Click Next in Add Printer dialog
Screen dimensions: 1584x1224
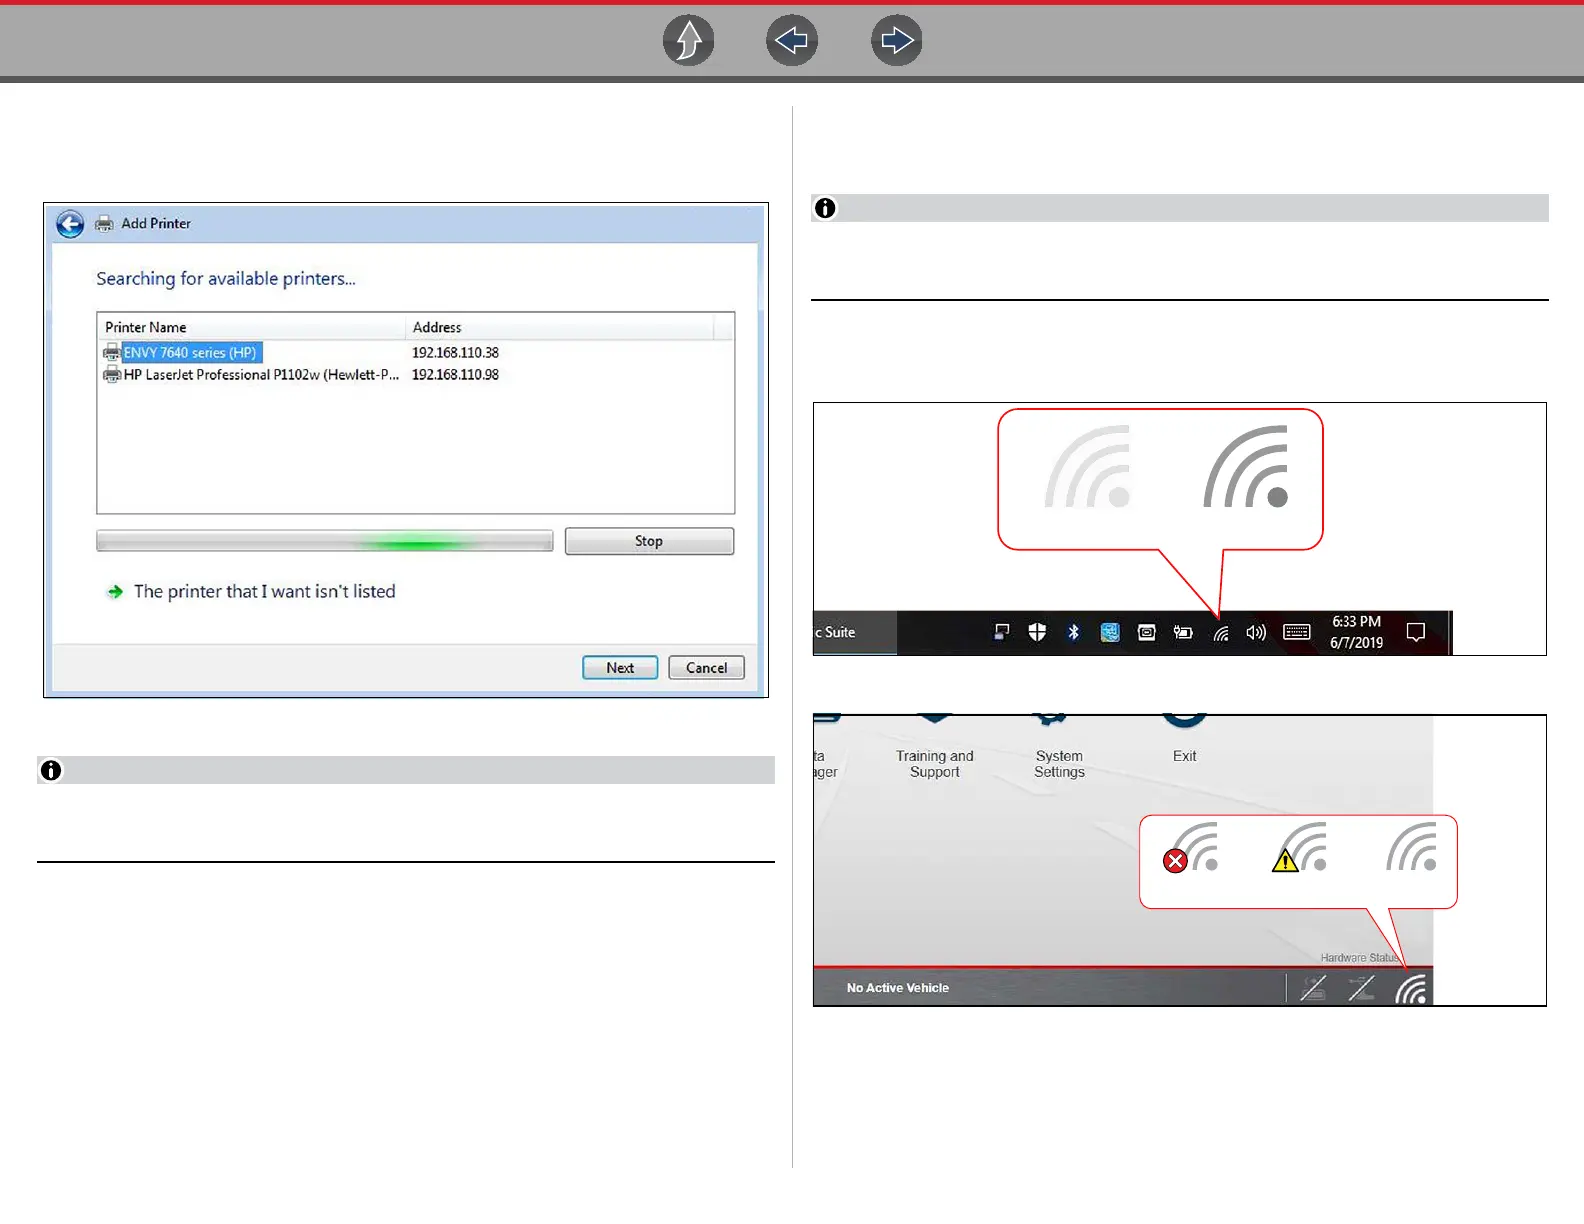pyautogui.click(x=620, y=668)
